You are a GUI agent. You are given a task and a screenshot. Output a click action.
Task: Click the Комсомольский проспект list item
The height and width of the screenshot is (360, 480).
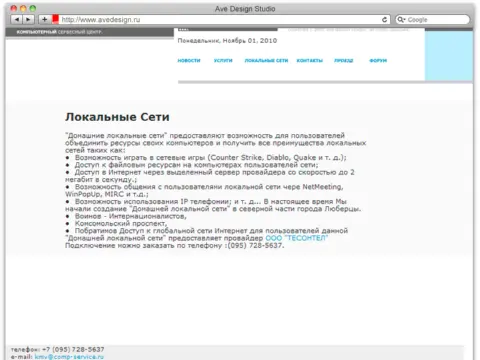tap(121, 223)
